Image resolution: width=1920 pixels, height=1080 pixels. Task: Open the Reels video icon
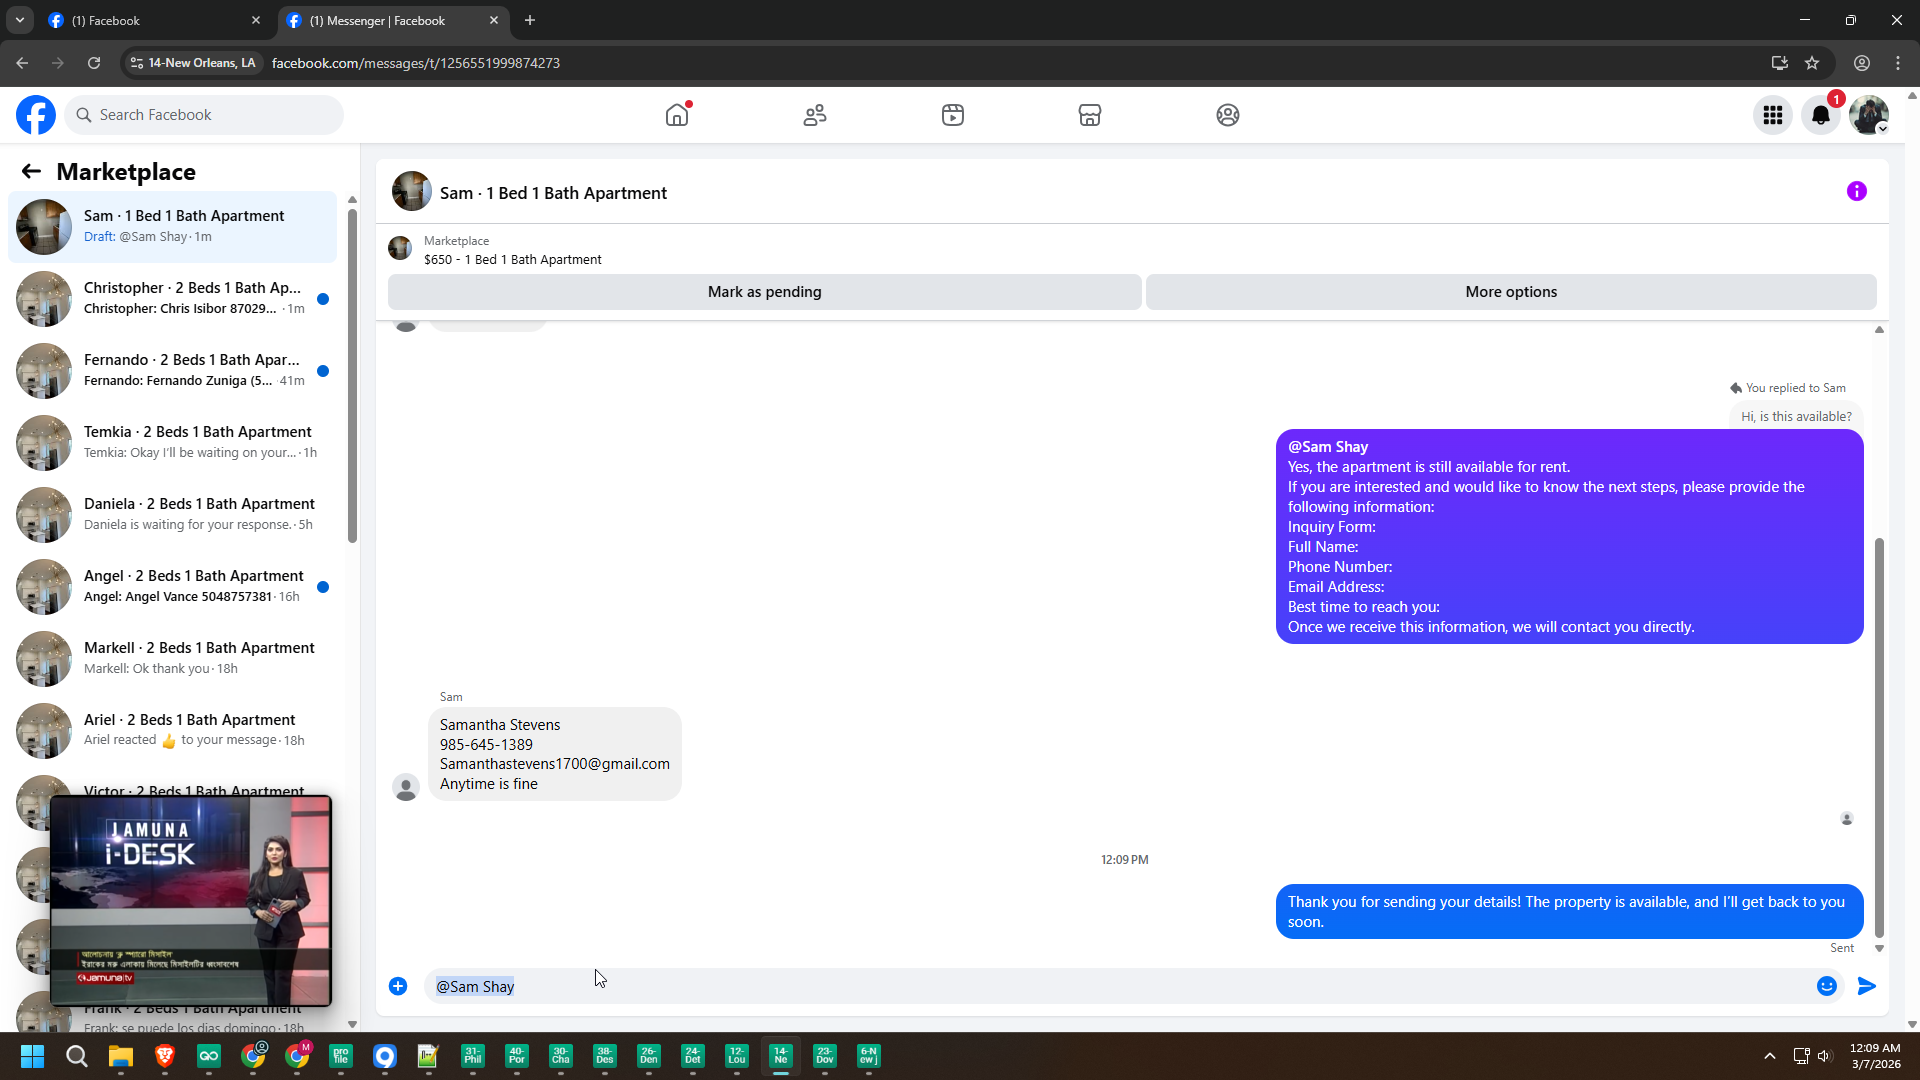coord(952,115)
